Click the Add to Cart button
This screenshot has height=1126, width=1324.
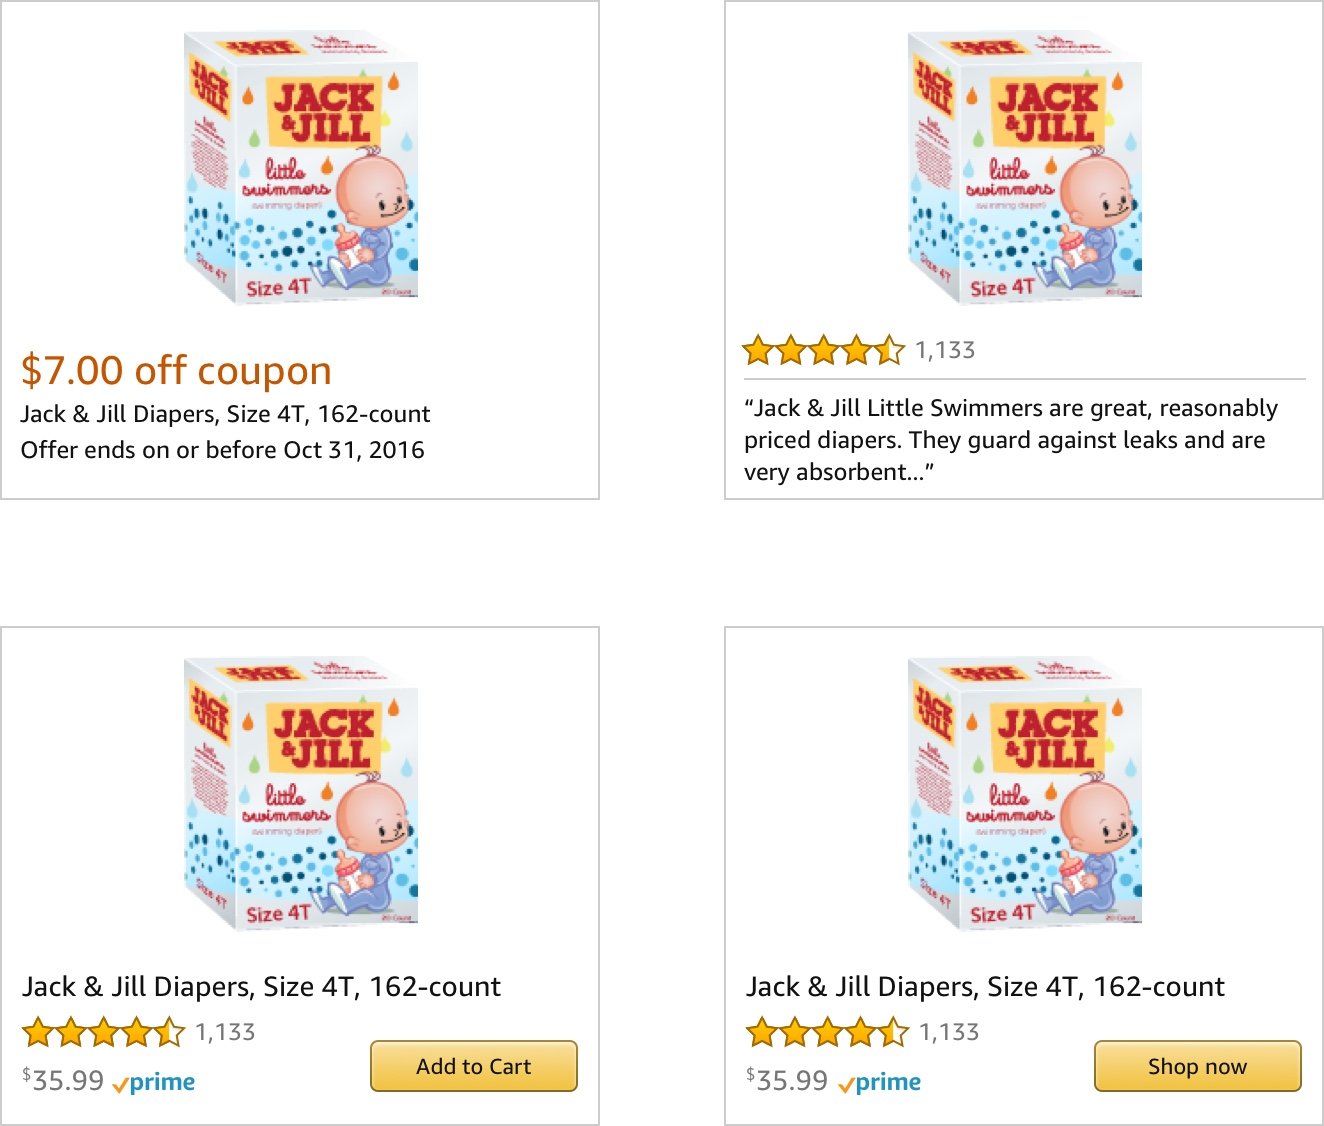pos(474,1066)
